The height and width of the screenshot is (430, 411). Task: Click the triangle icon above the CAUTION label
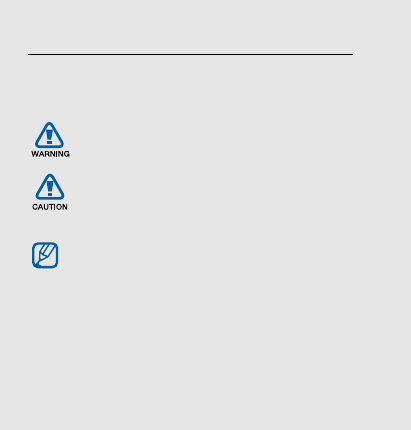[50, 187]
